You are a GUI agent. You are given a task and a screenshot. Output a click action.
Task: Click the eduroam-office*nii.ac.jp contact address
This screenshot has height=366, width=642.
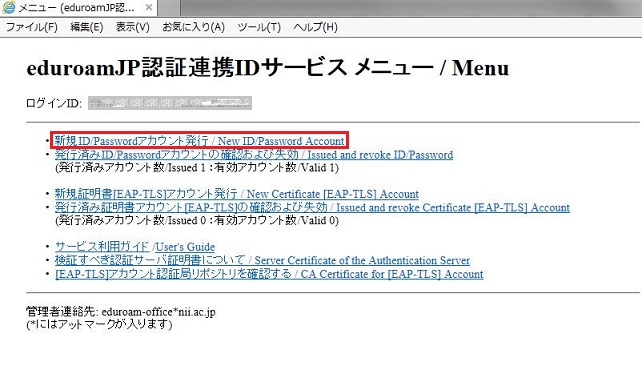[158, 312]
